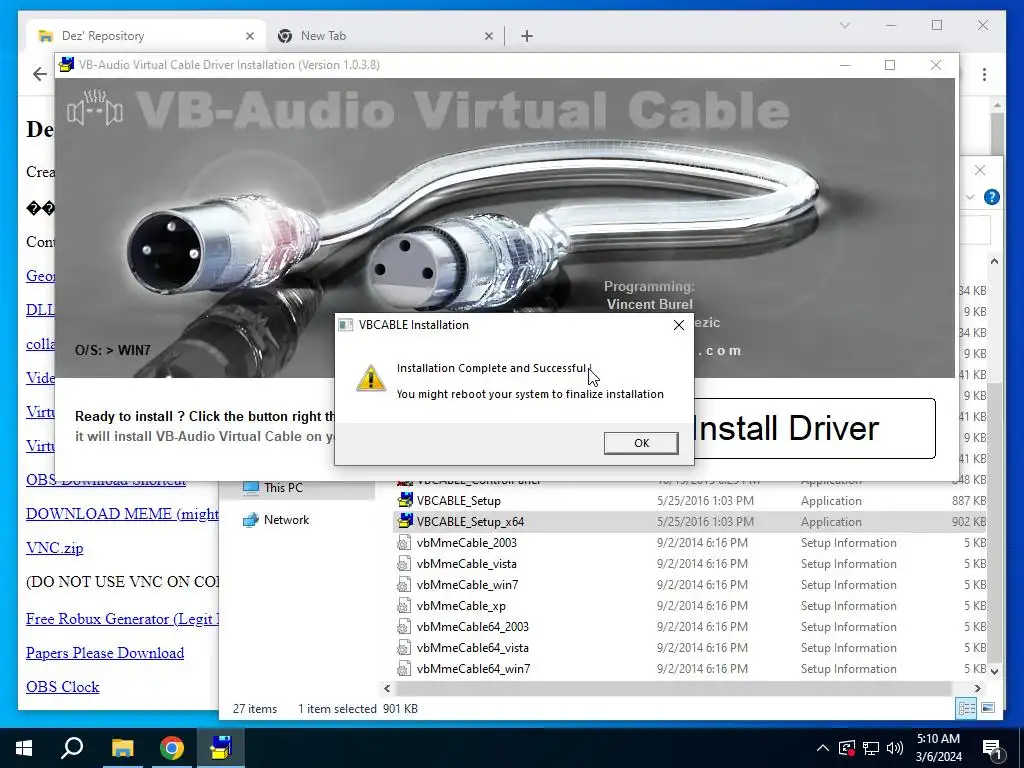Switch to Dez' Repository tab

pos(146,36)
